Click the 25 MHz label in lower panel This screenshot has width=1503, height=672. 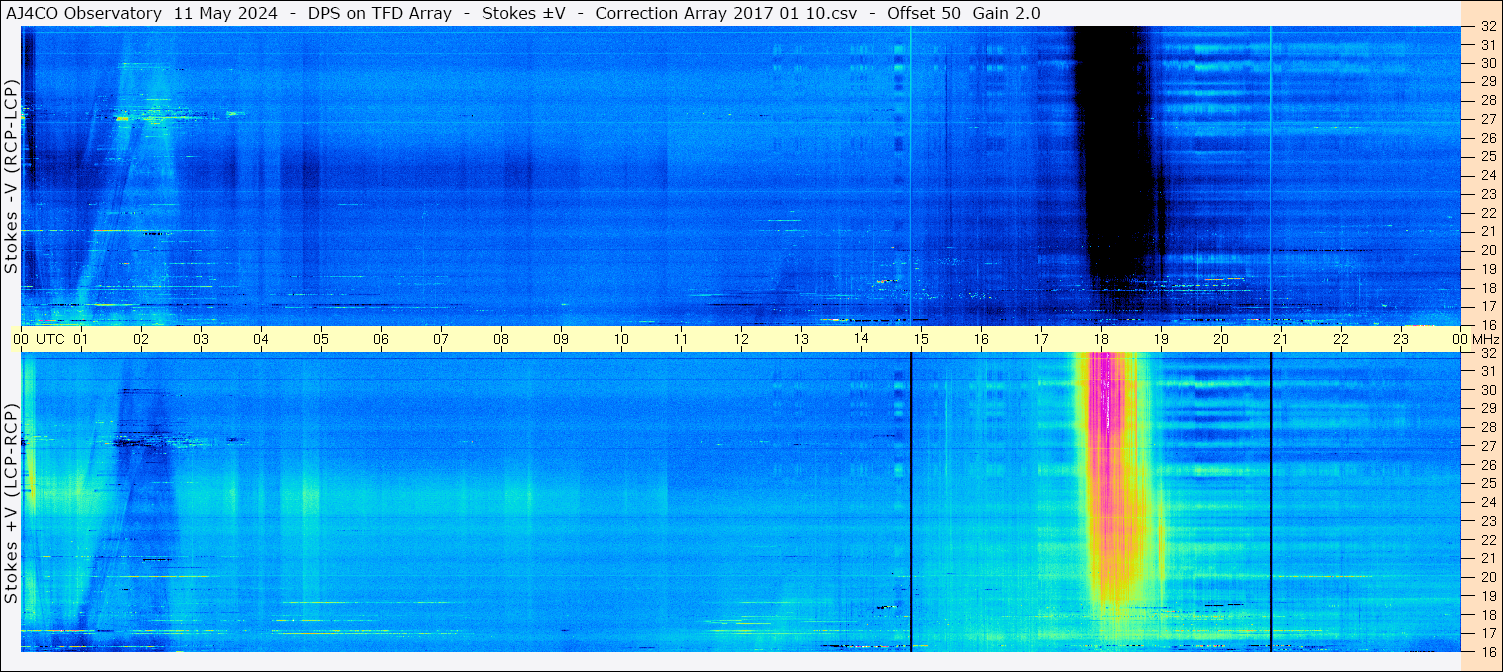1487,483
